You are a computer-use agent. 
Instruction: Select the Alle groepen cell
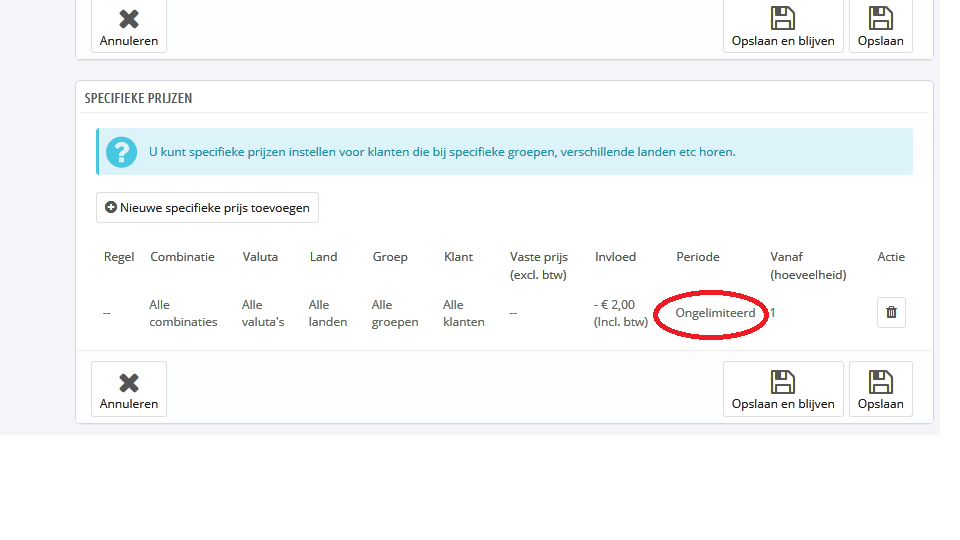(395, 313)
